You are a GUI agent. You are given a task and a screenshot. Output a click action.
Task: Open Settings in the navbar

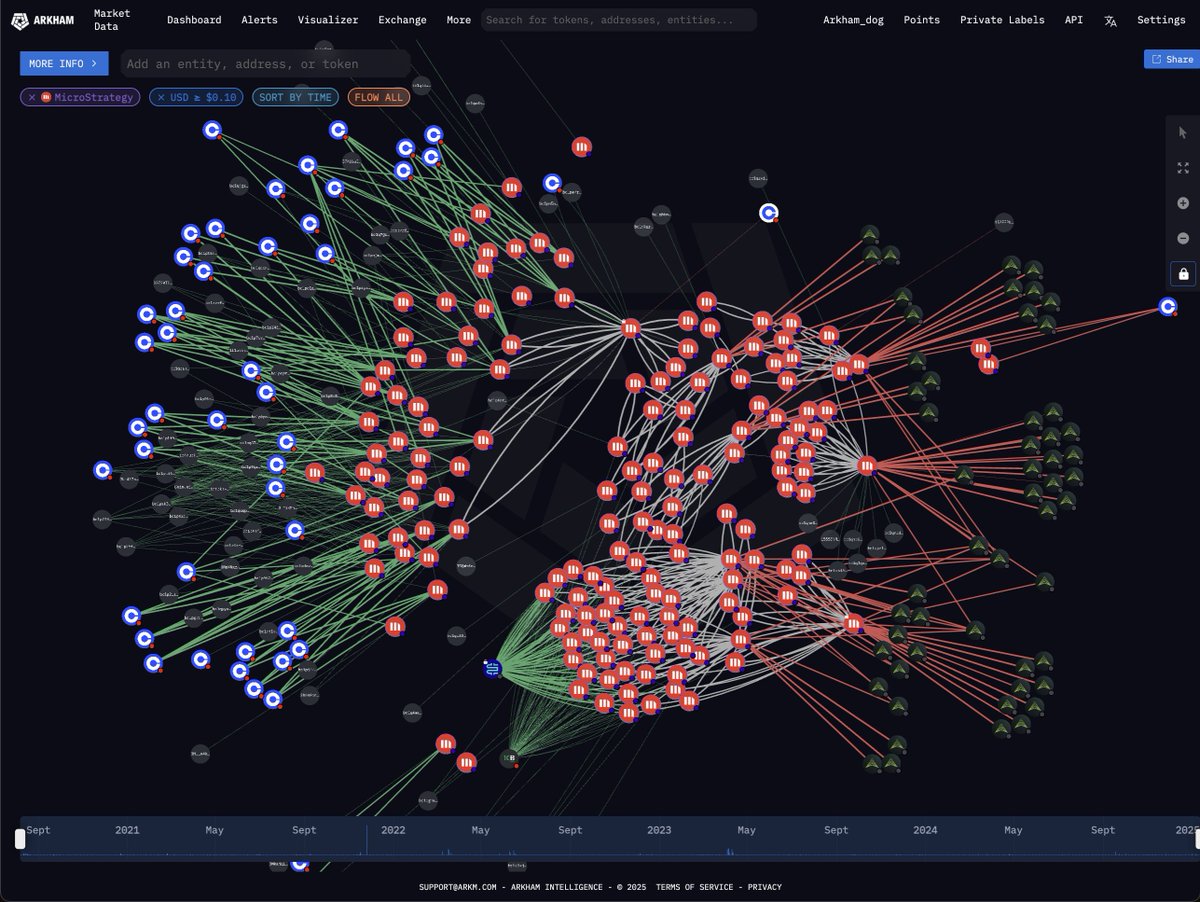pos(1161,20)
